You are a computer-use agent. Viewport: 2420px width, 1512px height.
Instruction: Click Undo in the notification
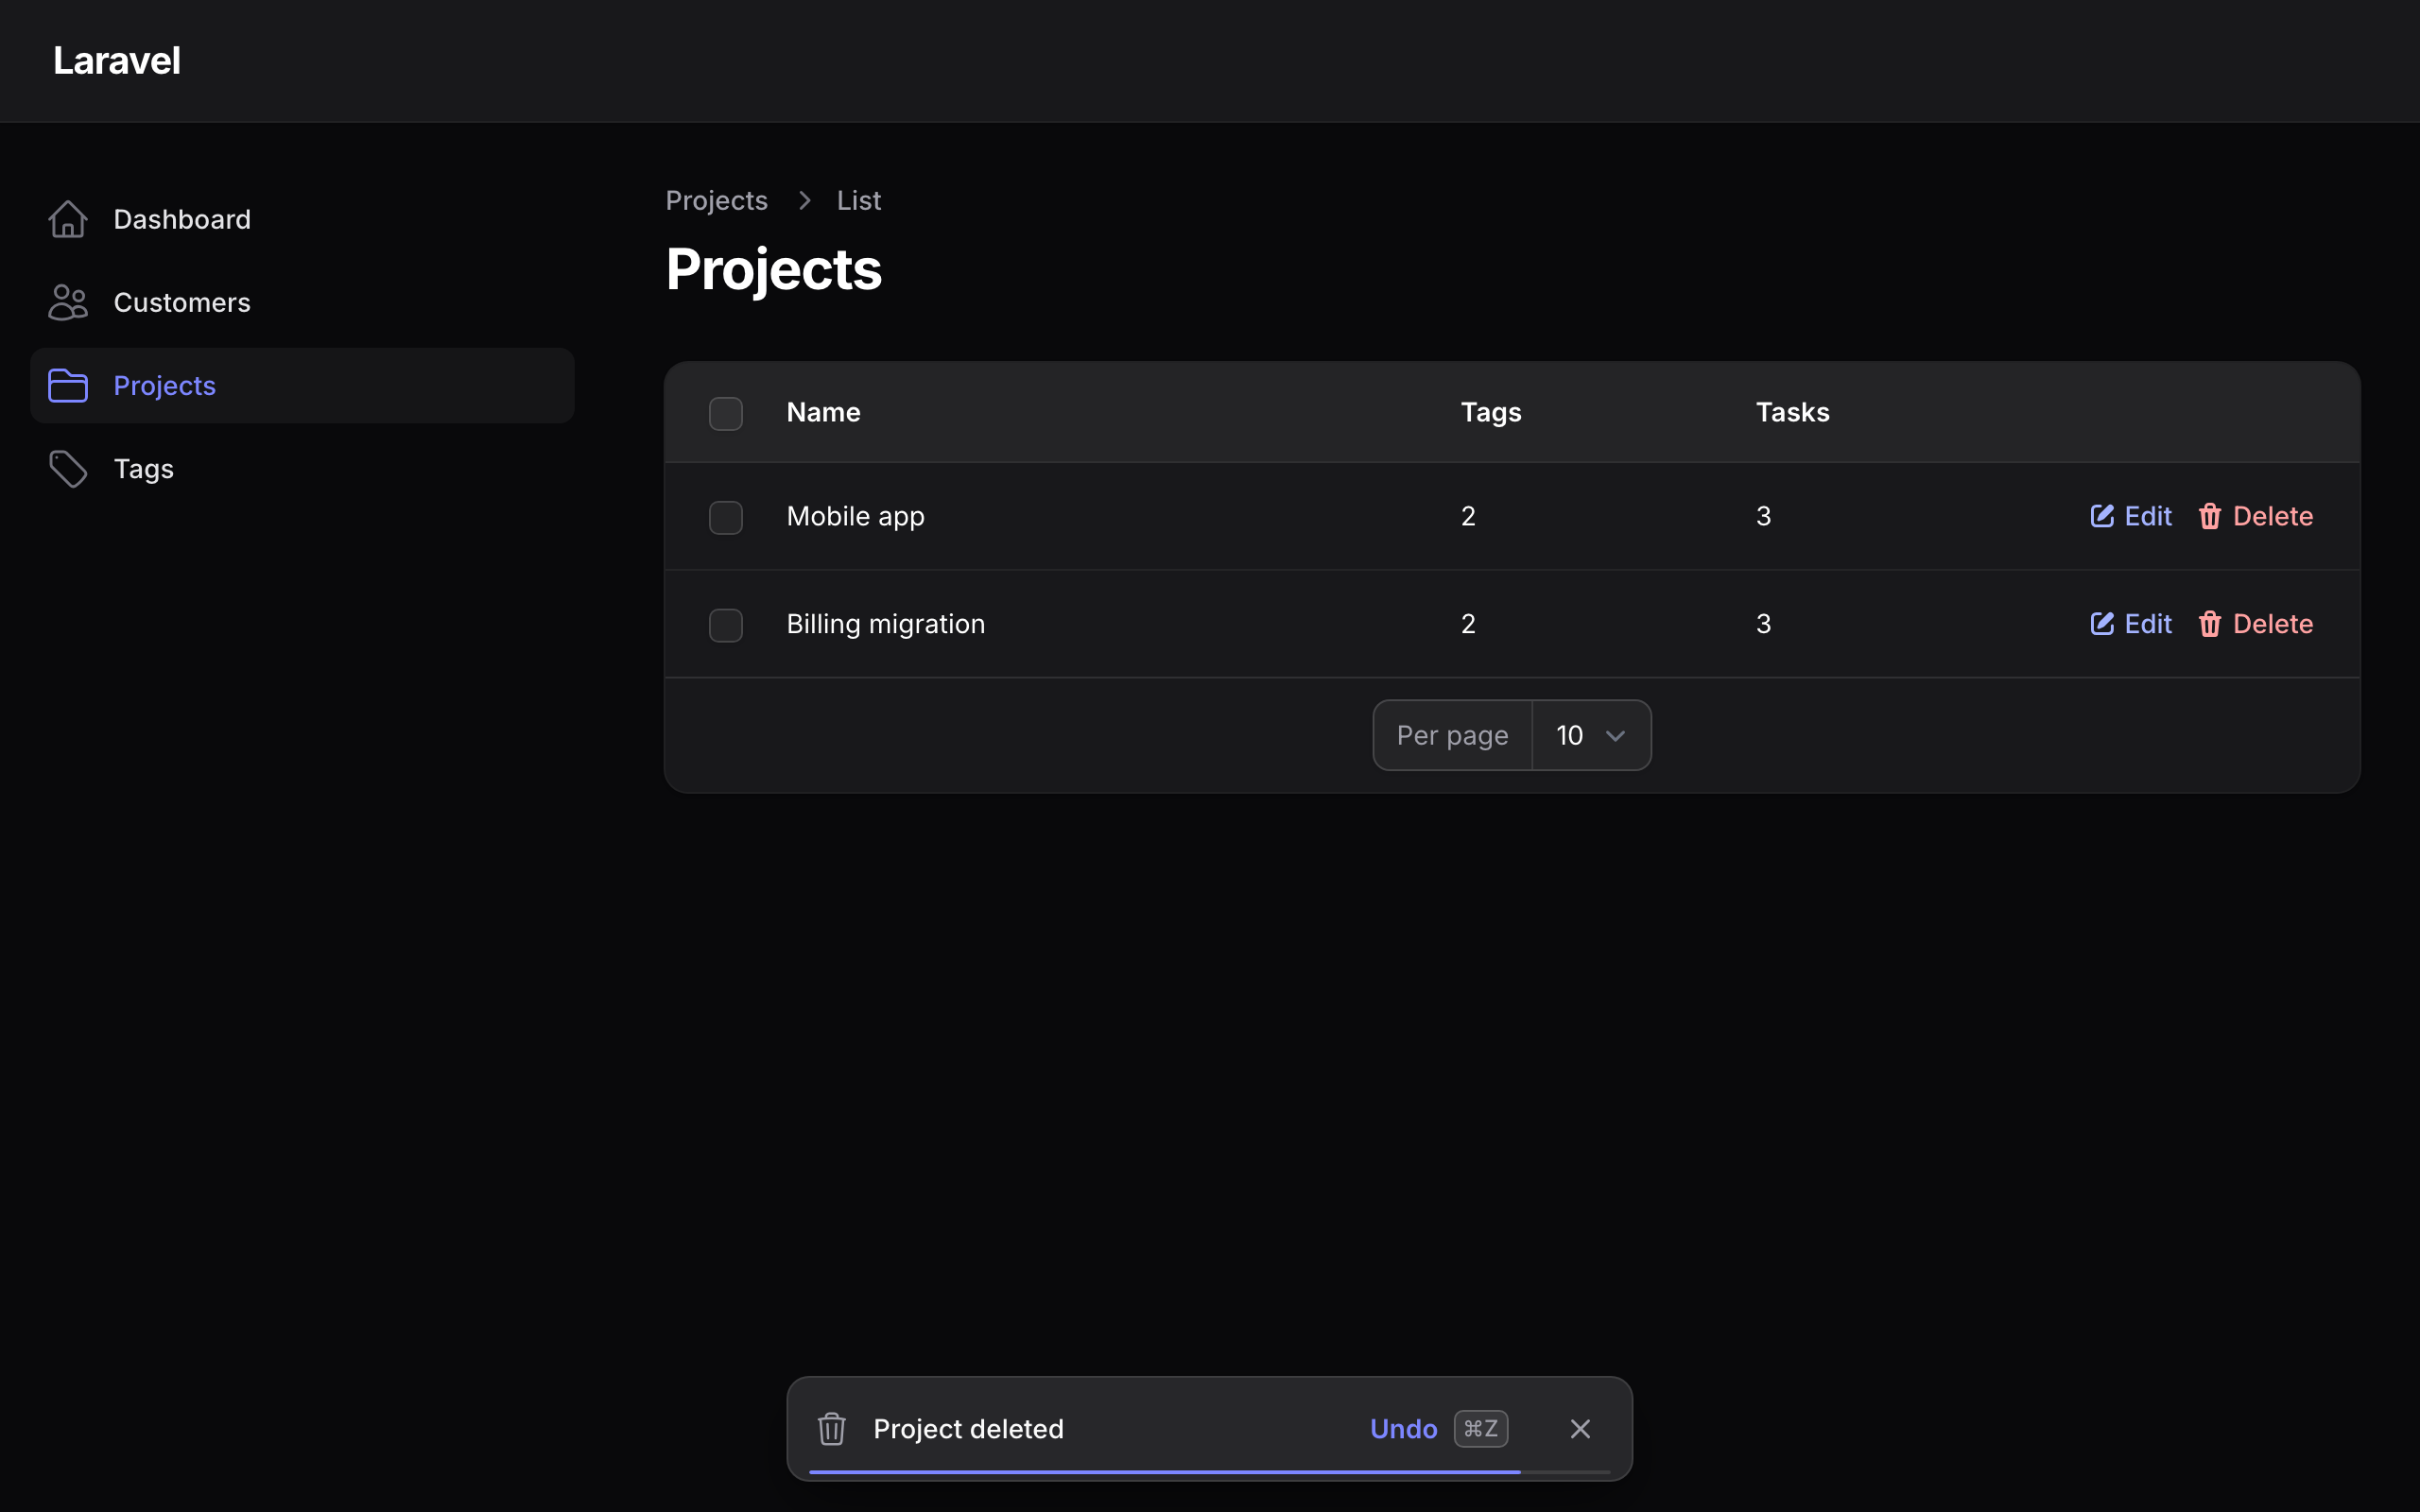point(1403,1429)
